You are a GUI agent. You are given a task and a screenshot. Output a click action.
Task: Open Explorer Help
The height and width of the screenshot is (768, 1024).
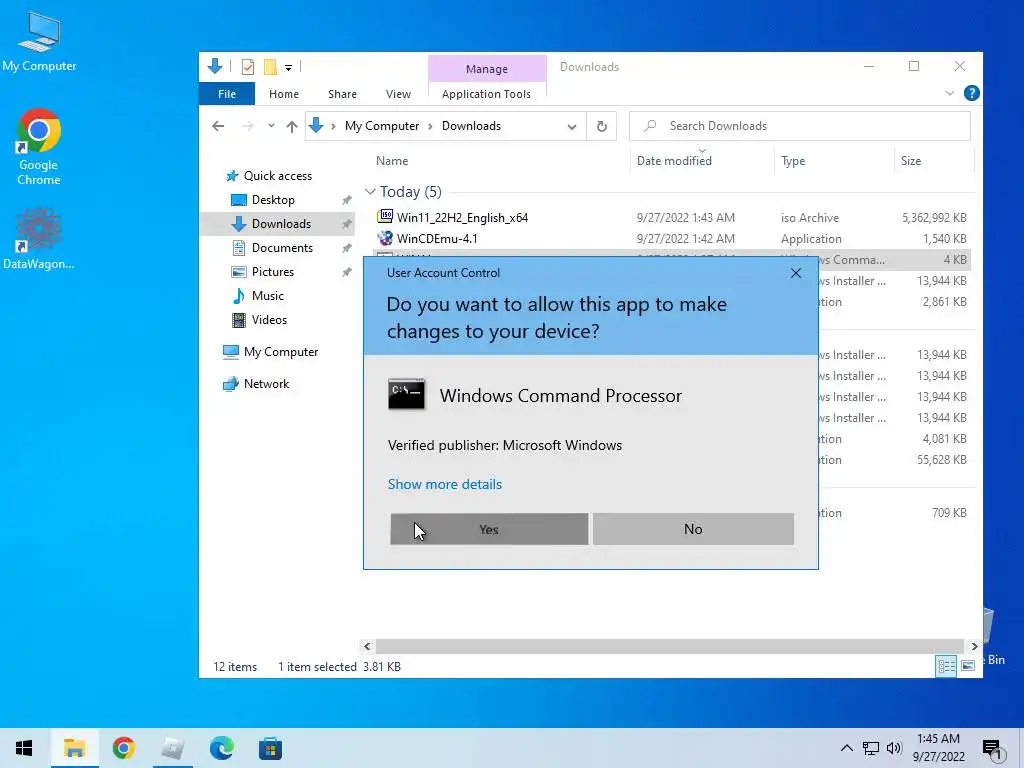tap(971, 93)
